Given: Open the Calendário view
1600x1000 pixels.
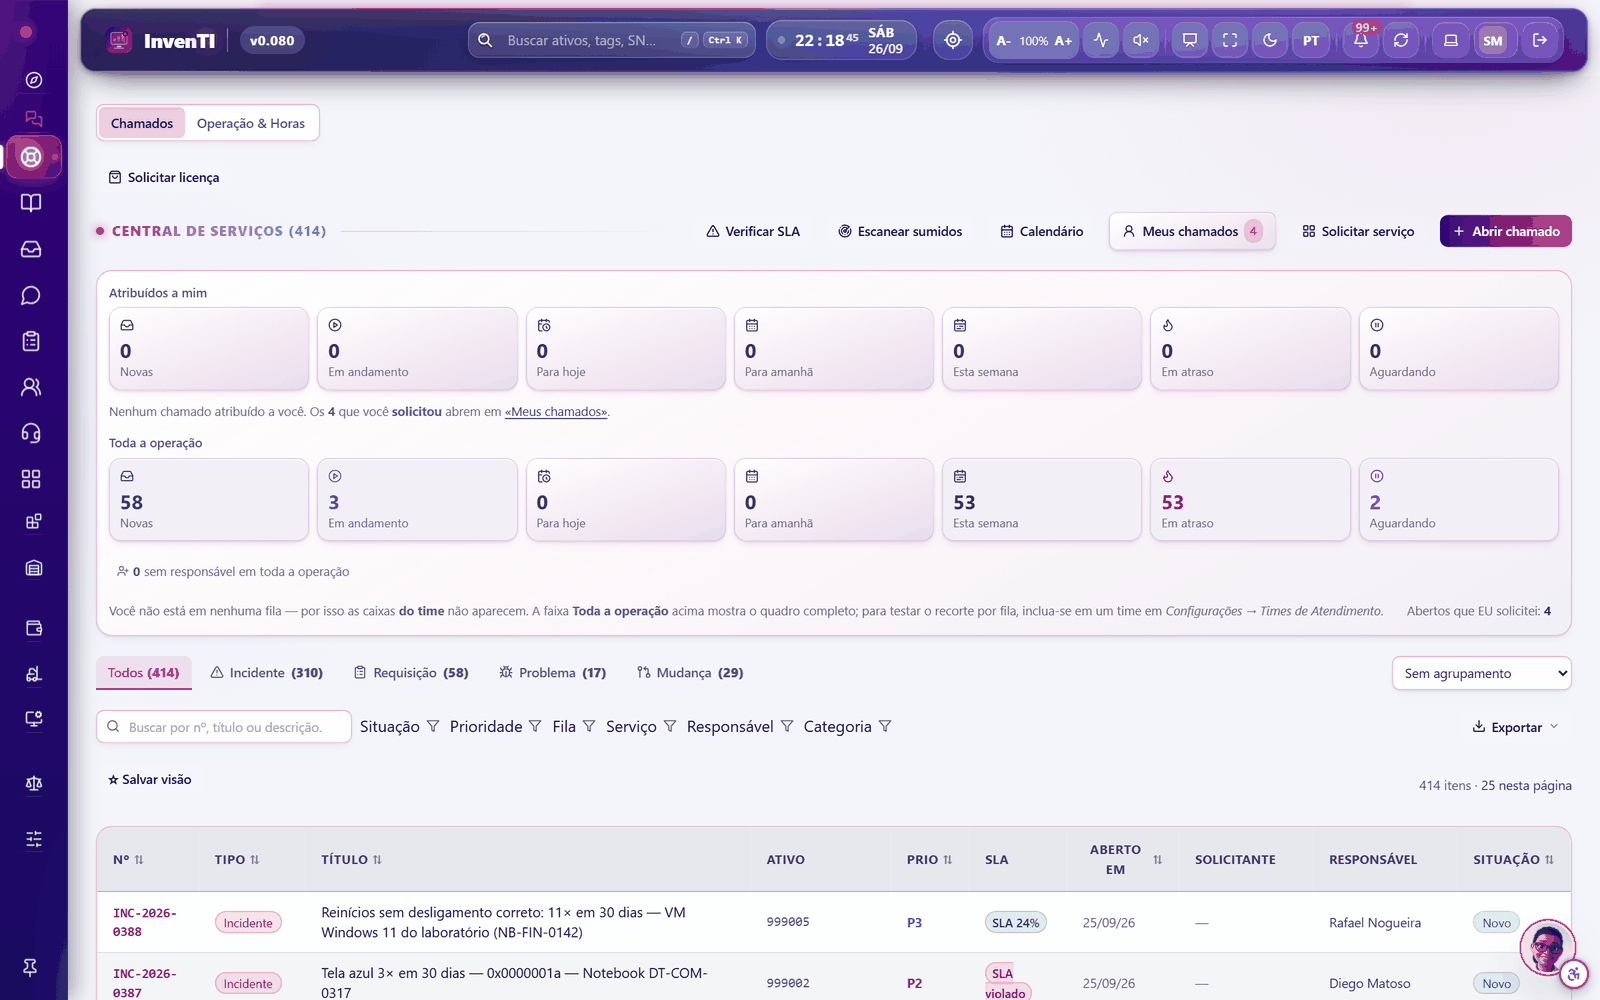Looking at the screenshot, I should (x=1041, y=231).
